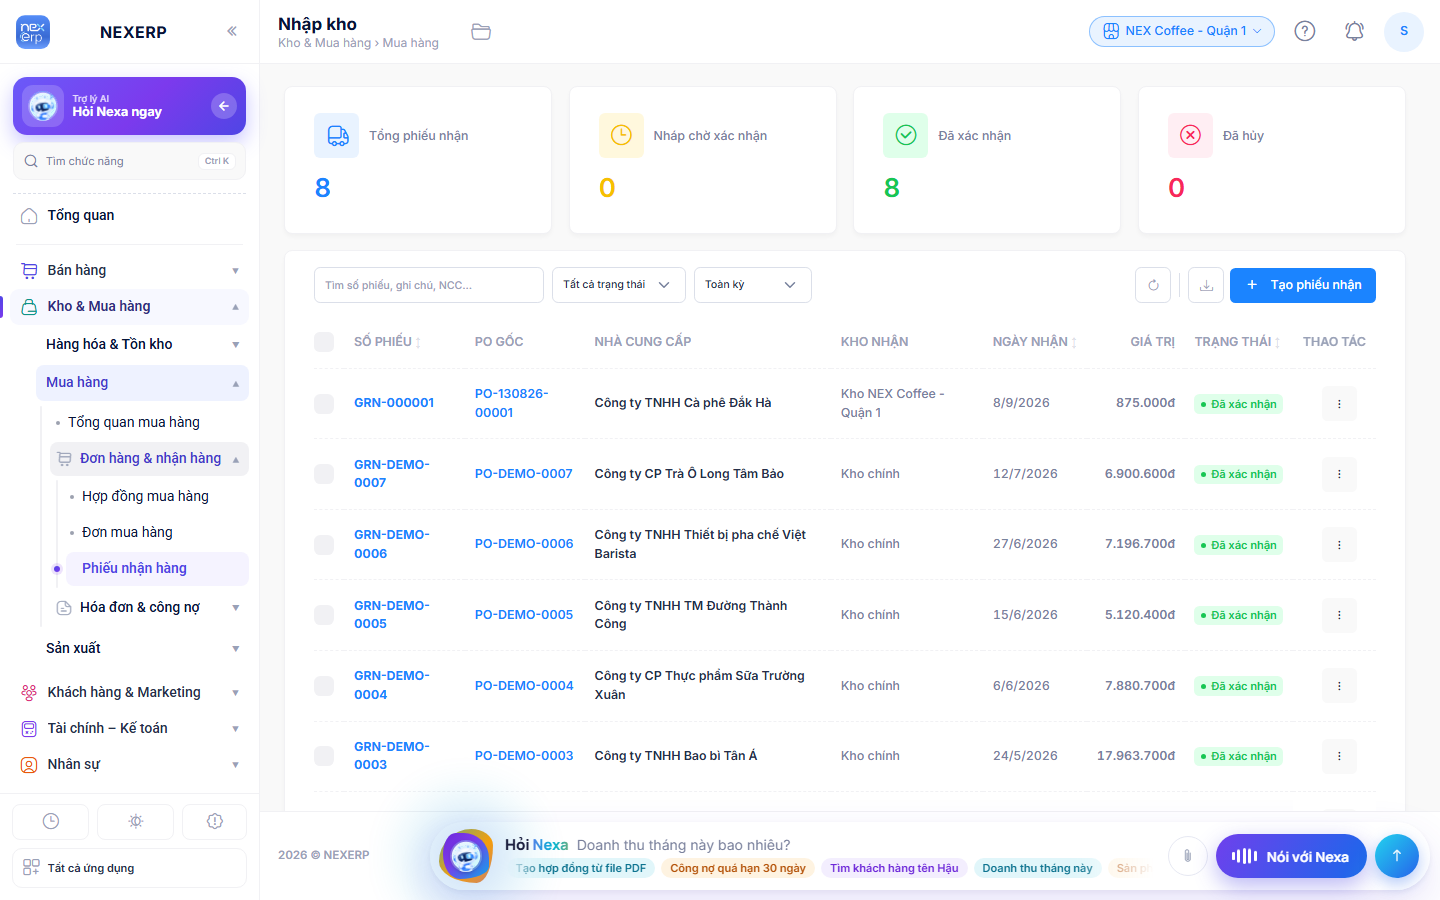Click the Nói với Nexa voice button

click(x=1291, y=856)
